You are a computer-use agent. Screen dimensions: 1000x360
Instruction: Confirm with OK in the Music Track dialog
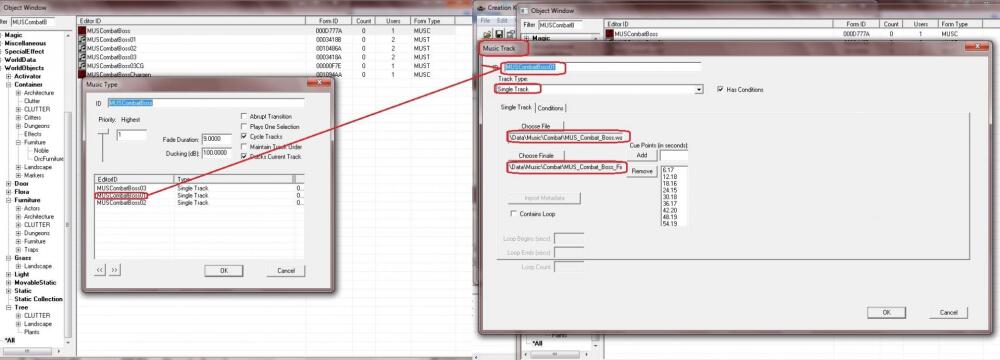pyautogui.click(x=886, y=312)
